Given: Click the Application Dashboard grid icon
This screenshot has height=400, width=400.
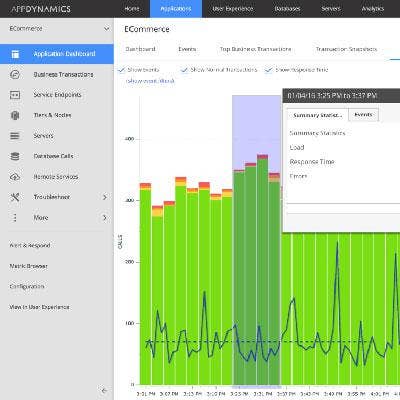Looking at the screenshot, I should pyautogui.click(x=15, y=54).
